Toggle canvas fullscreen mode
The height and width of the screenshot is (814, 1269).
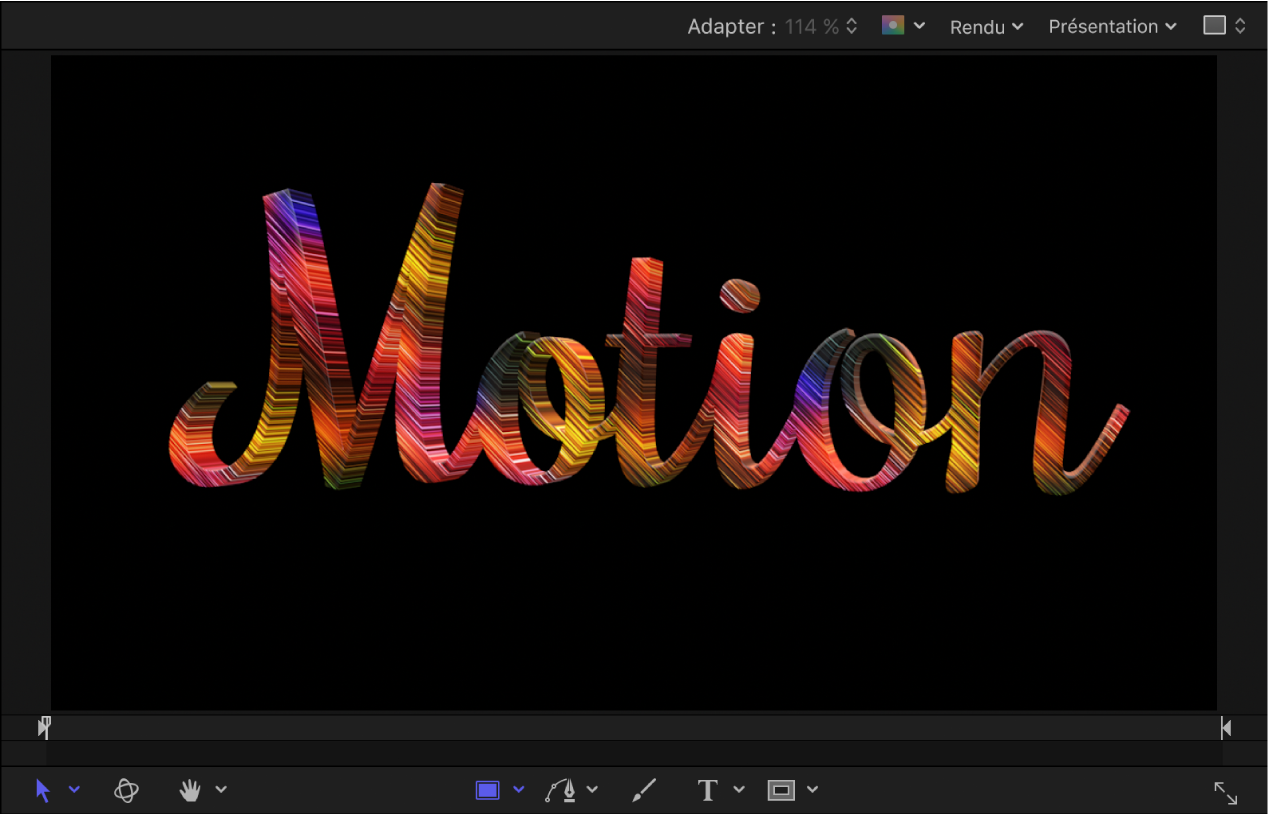pyautogui.click(x=1226, y=792)
